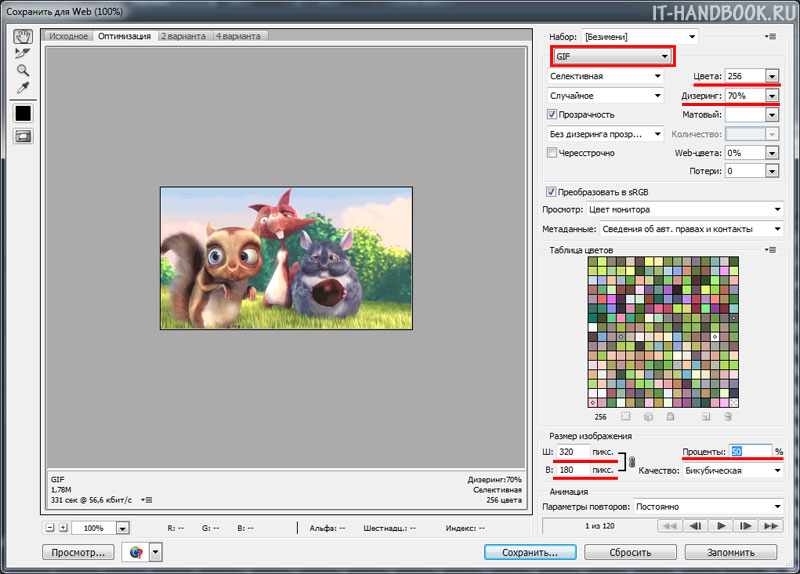Open the color table panel menu
The height and width of the screenshot is (574, 800).
(770, 250)
